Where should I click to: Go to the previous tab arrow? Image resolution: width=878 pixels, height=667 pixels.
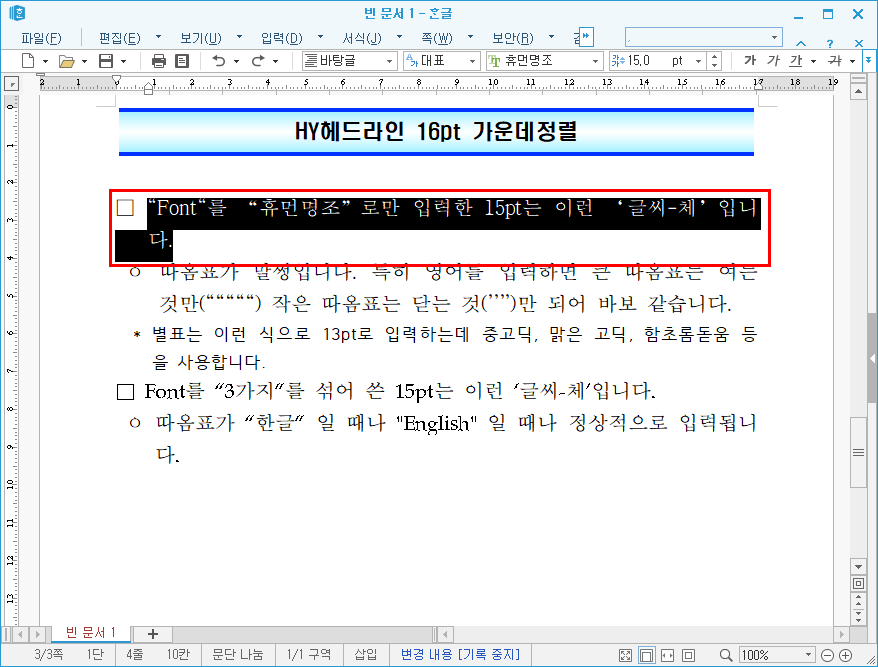[x=21, y=635]
